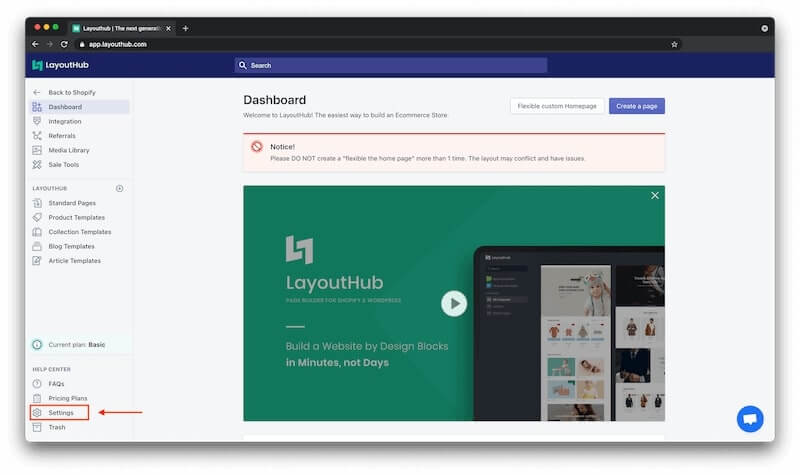Click the browser forward arrow
Viewport: 800px width, 475px height.
click(49, 44)
